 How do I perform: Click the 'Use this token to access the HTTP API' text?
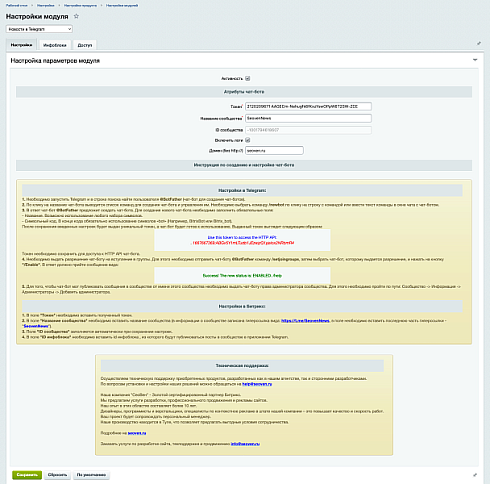(x=242, y=237)
